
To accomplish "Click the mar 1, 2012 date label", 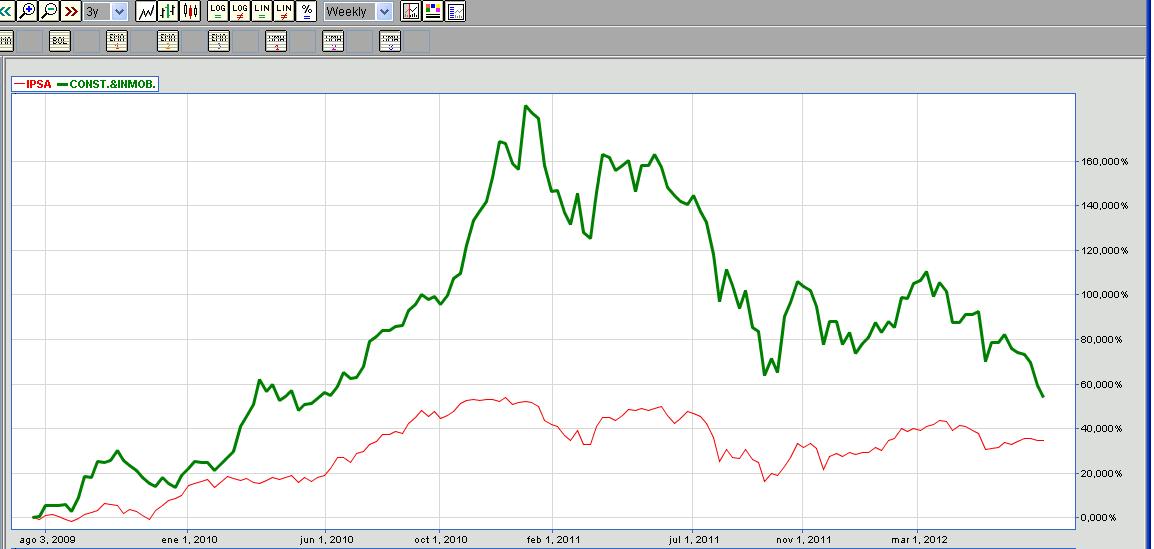I will [917, 539].
